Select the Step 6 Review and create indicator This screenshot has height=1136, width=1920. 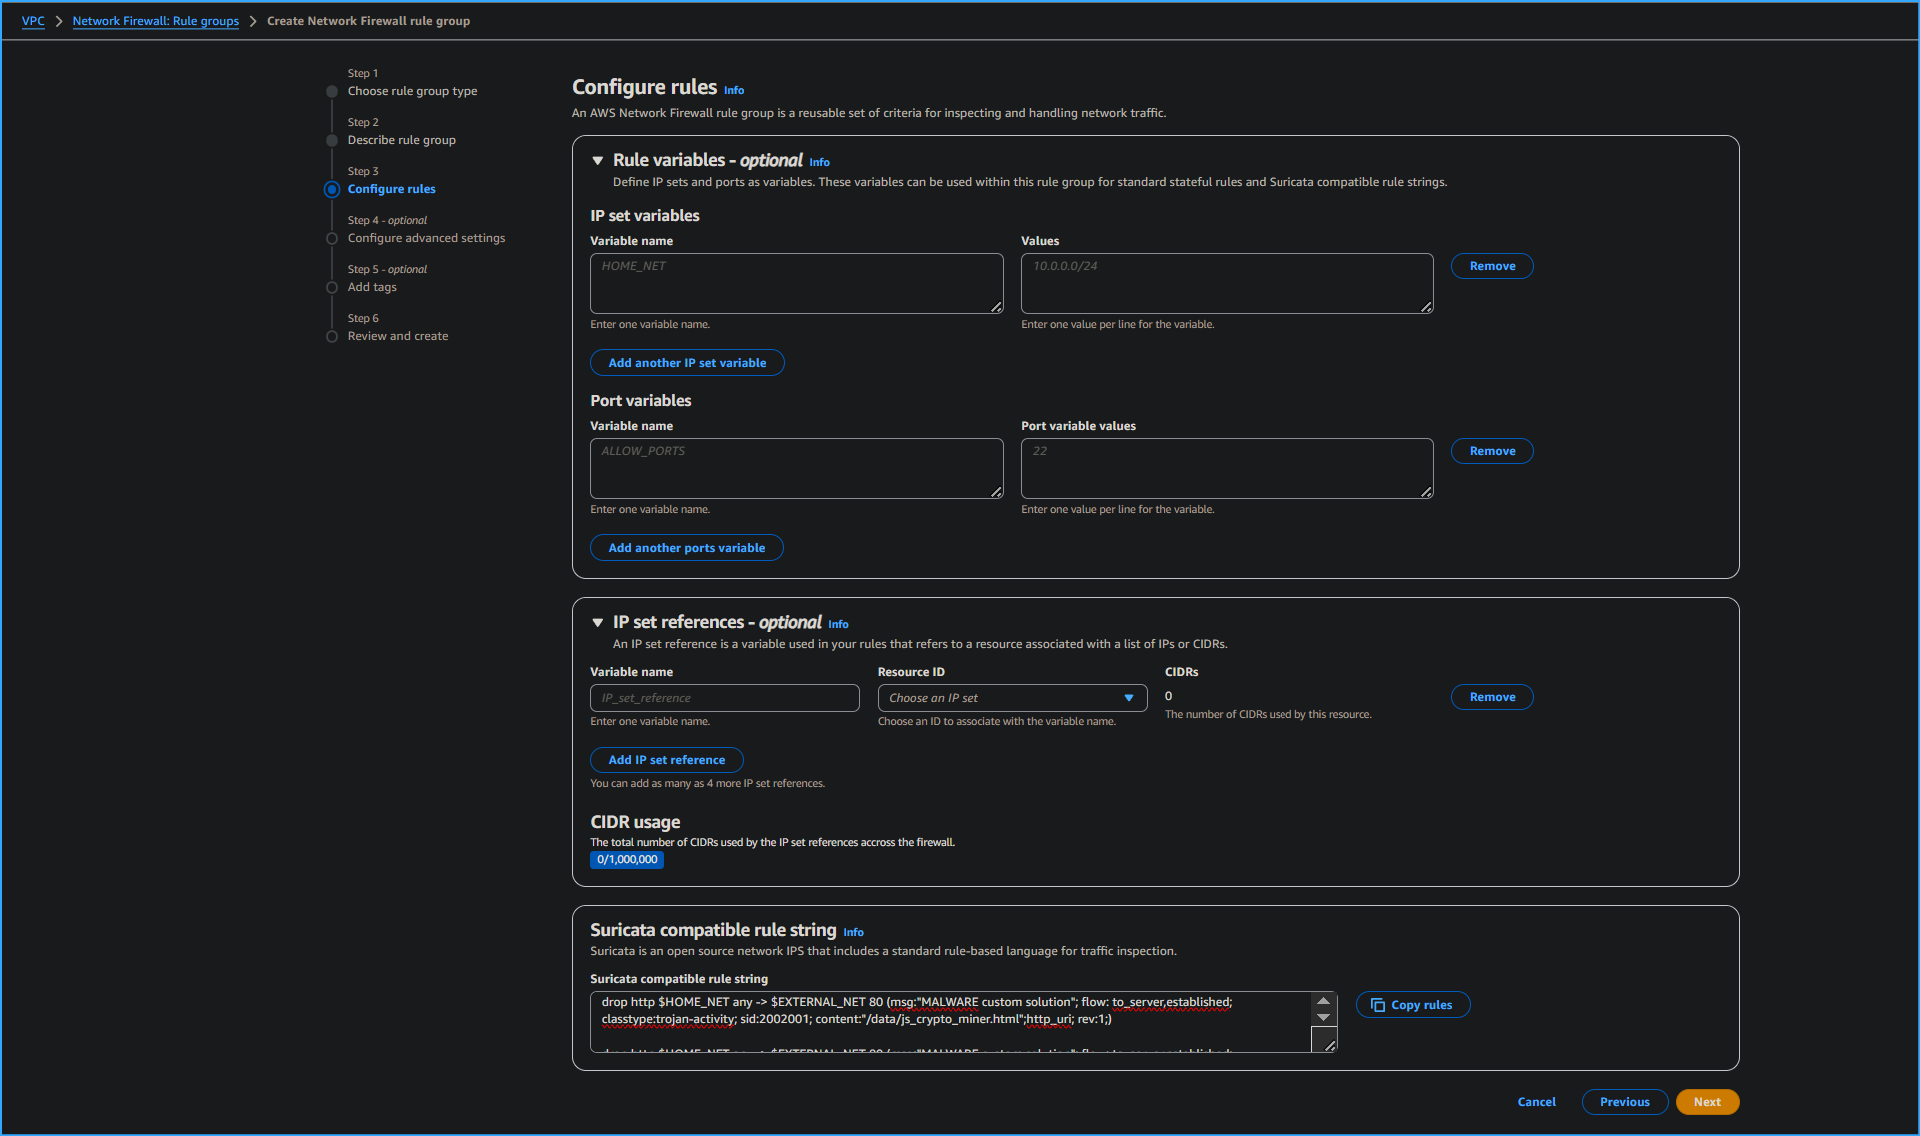click(331, 336)
